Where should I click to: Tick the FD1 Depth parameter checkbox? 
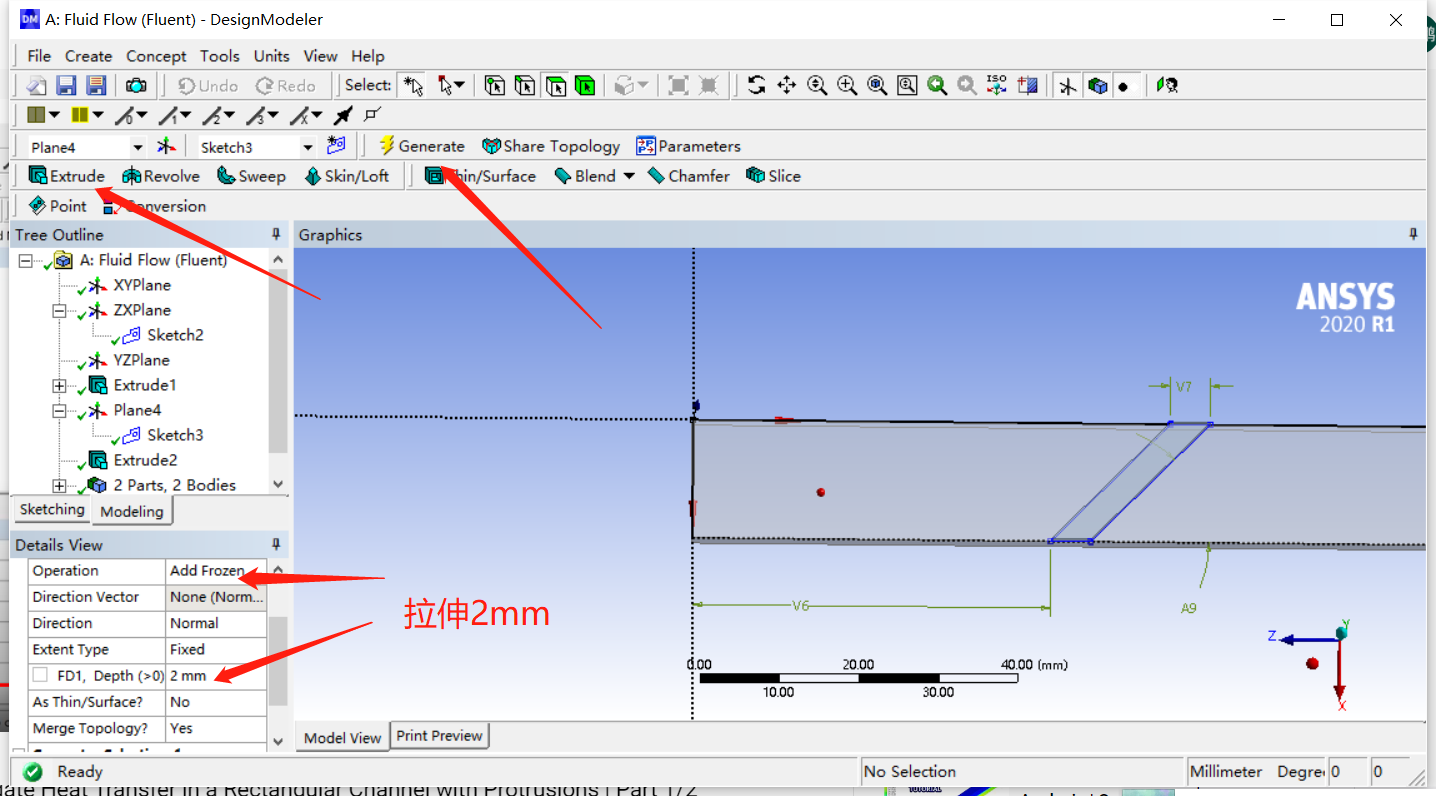(x=40, y=675)
